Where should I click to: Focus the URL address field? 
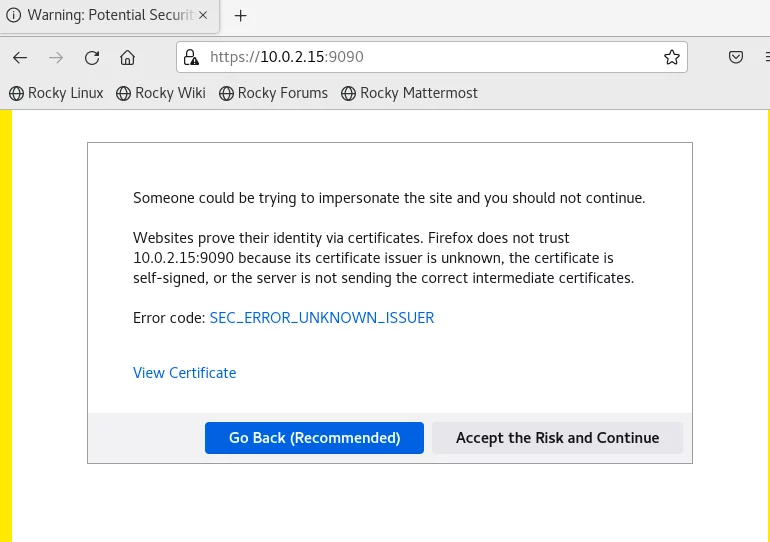tap(432, 57)
